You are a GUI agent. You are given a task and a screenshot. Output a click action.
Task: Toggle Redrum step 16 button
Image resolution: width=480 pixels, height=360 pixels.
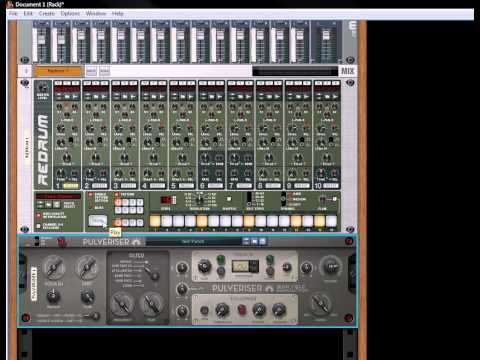(331, 221)
